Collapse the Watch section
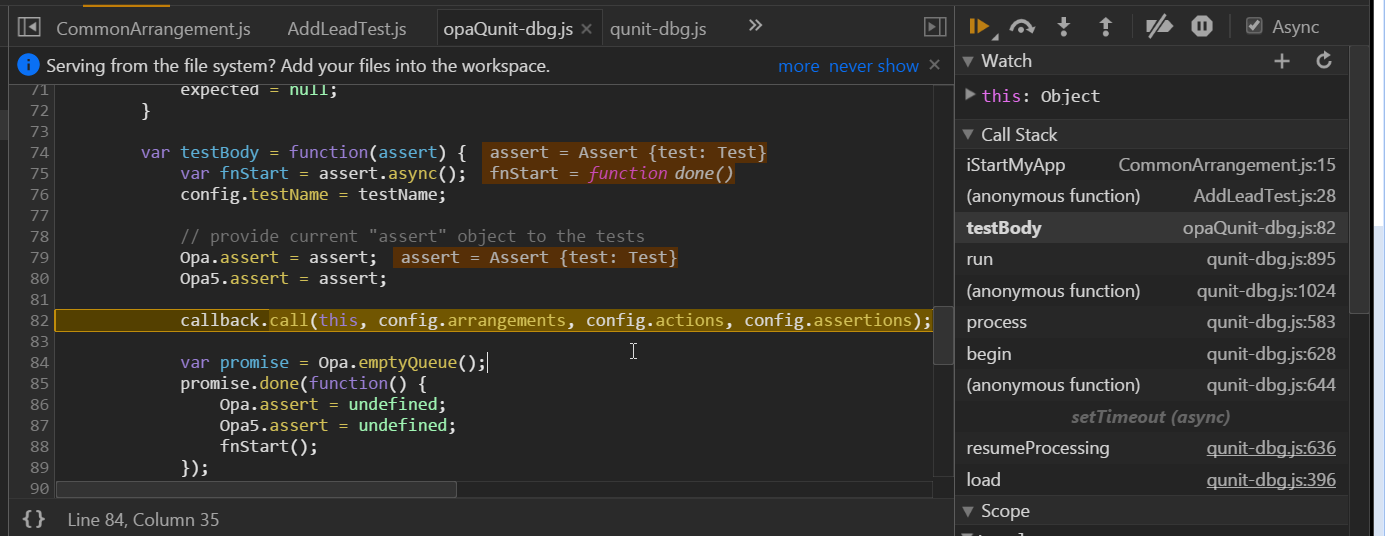The height and width of the screenshot is (536, 1385). coord(968,61)
